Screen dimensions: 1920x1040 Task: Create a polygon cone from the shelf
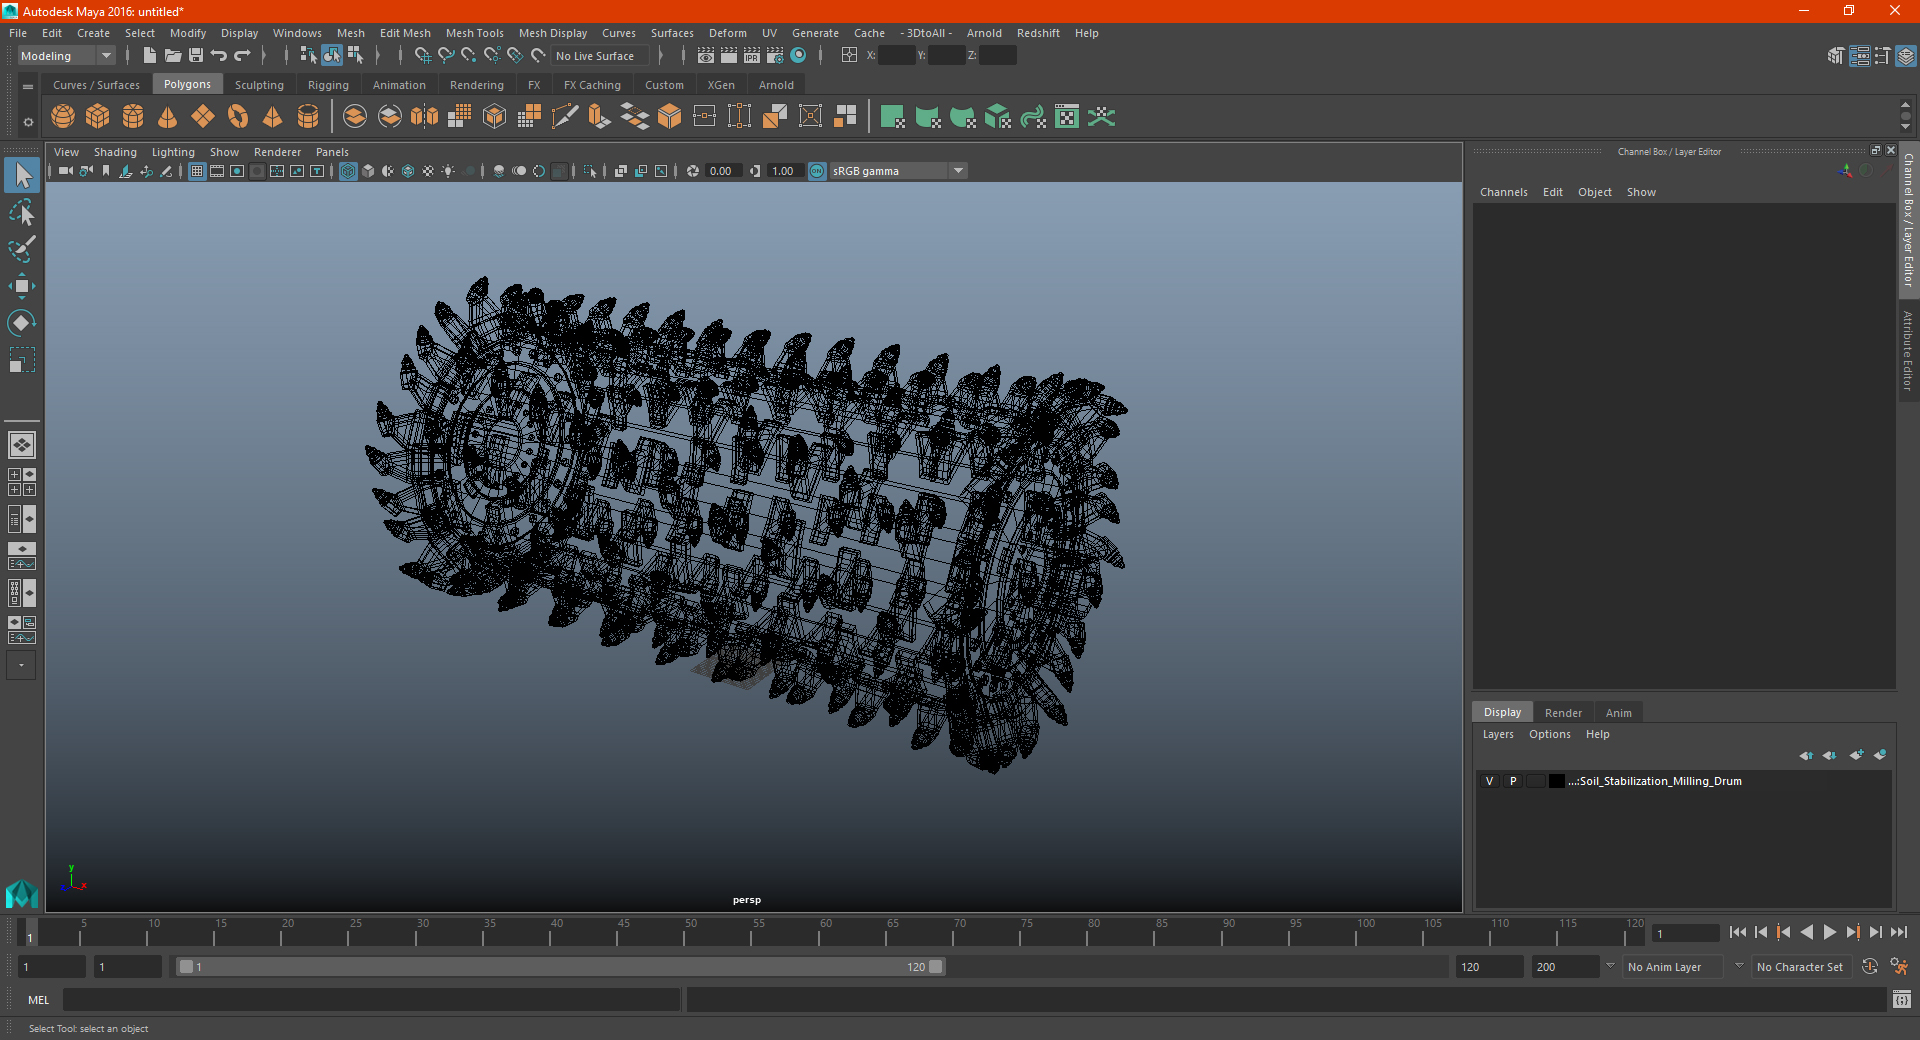[x=168, y=117]
